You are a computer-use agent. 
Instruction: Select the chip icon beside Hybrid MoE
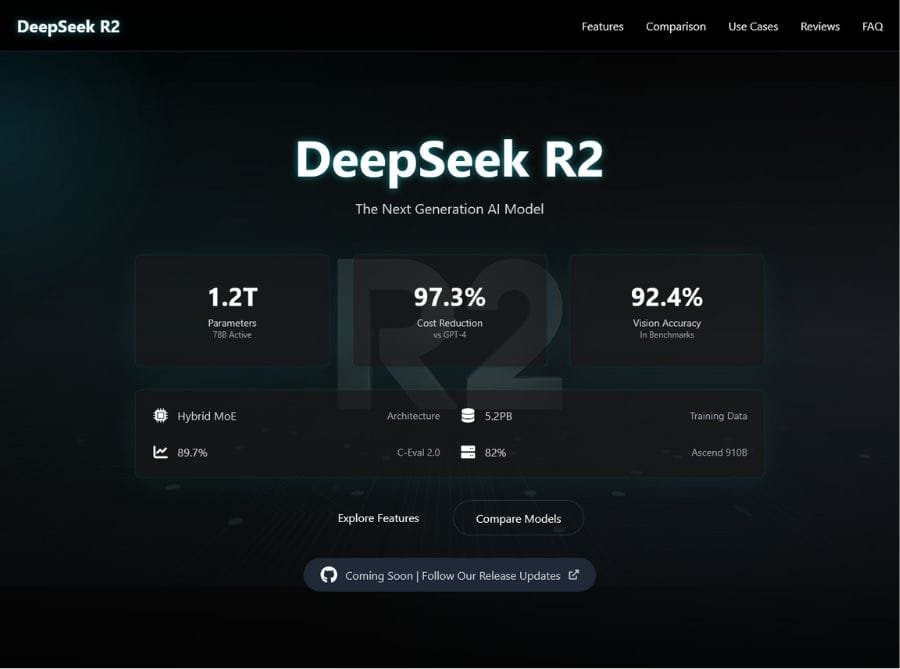(x=159, y=416)
